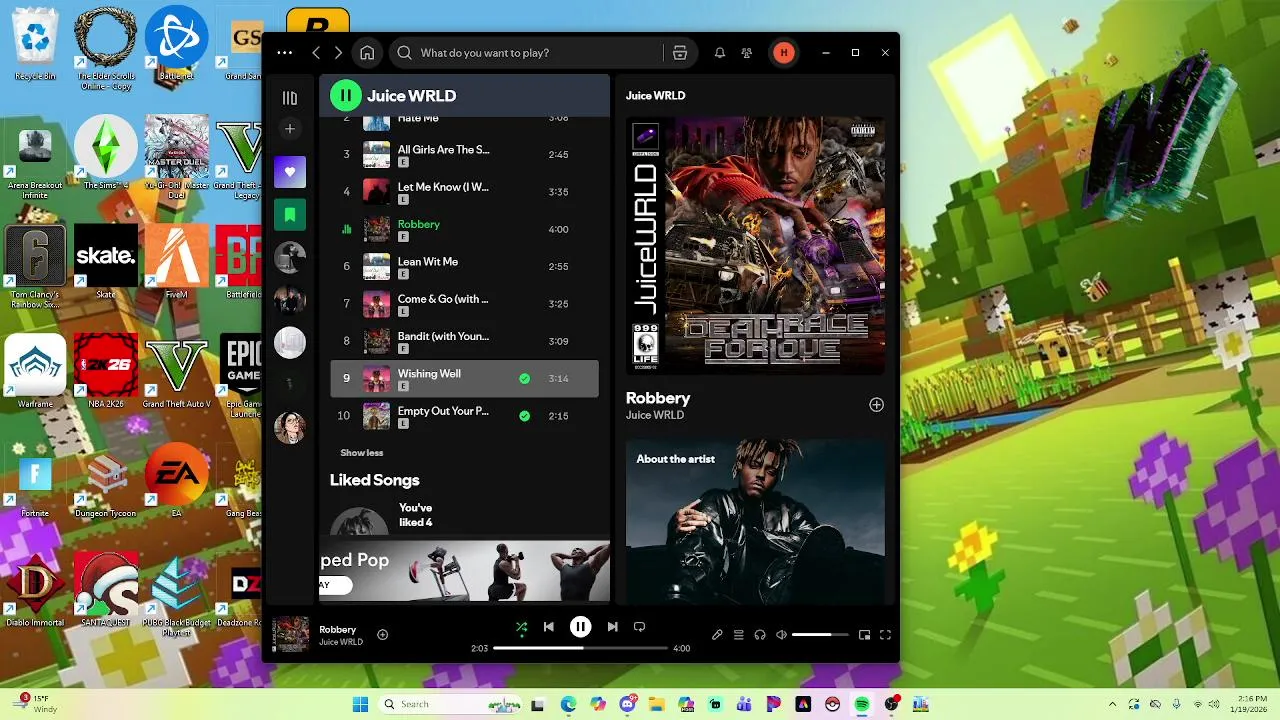Open the miniplayer
The image size is (1280, 720).
865,635
